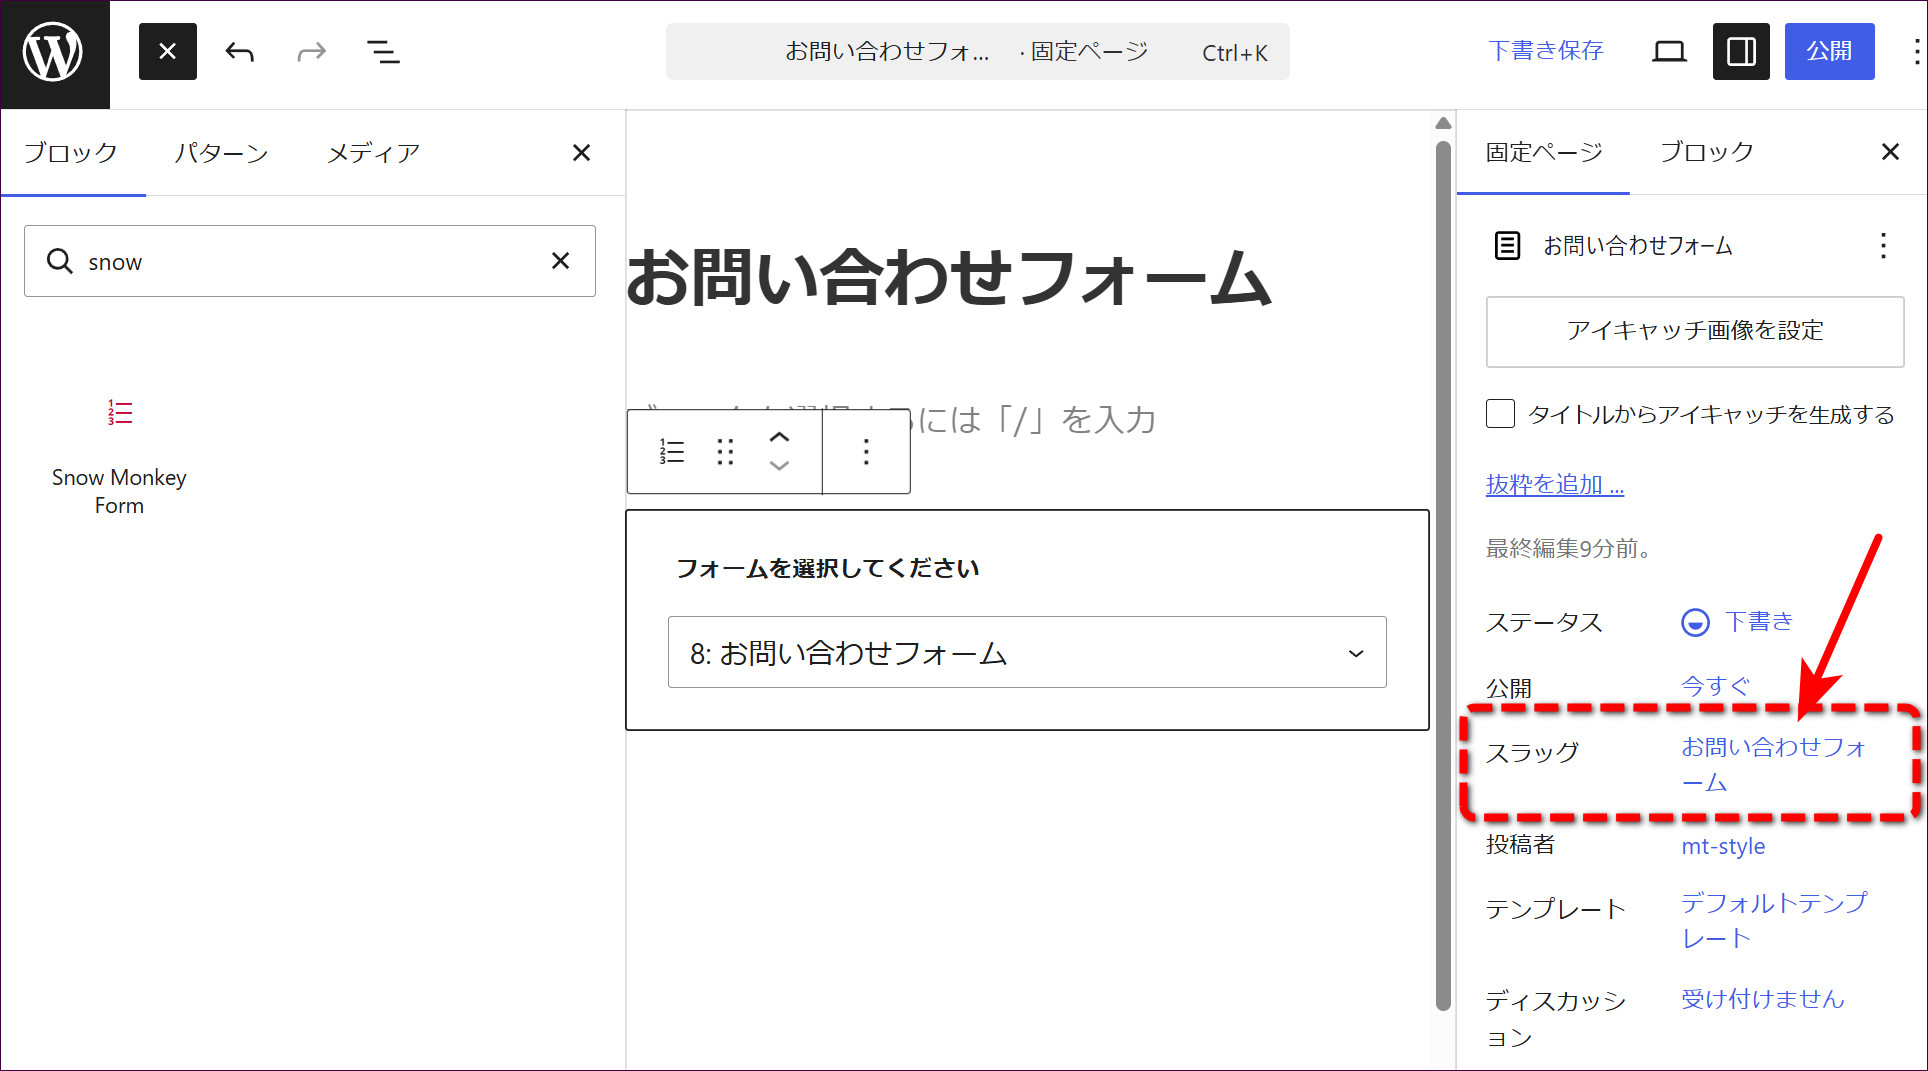Open the document overview list view

click(384, 52)
